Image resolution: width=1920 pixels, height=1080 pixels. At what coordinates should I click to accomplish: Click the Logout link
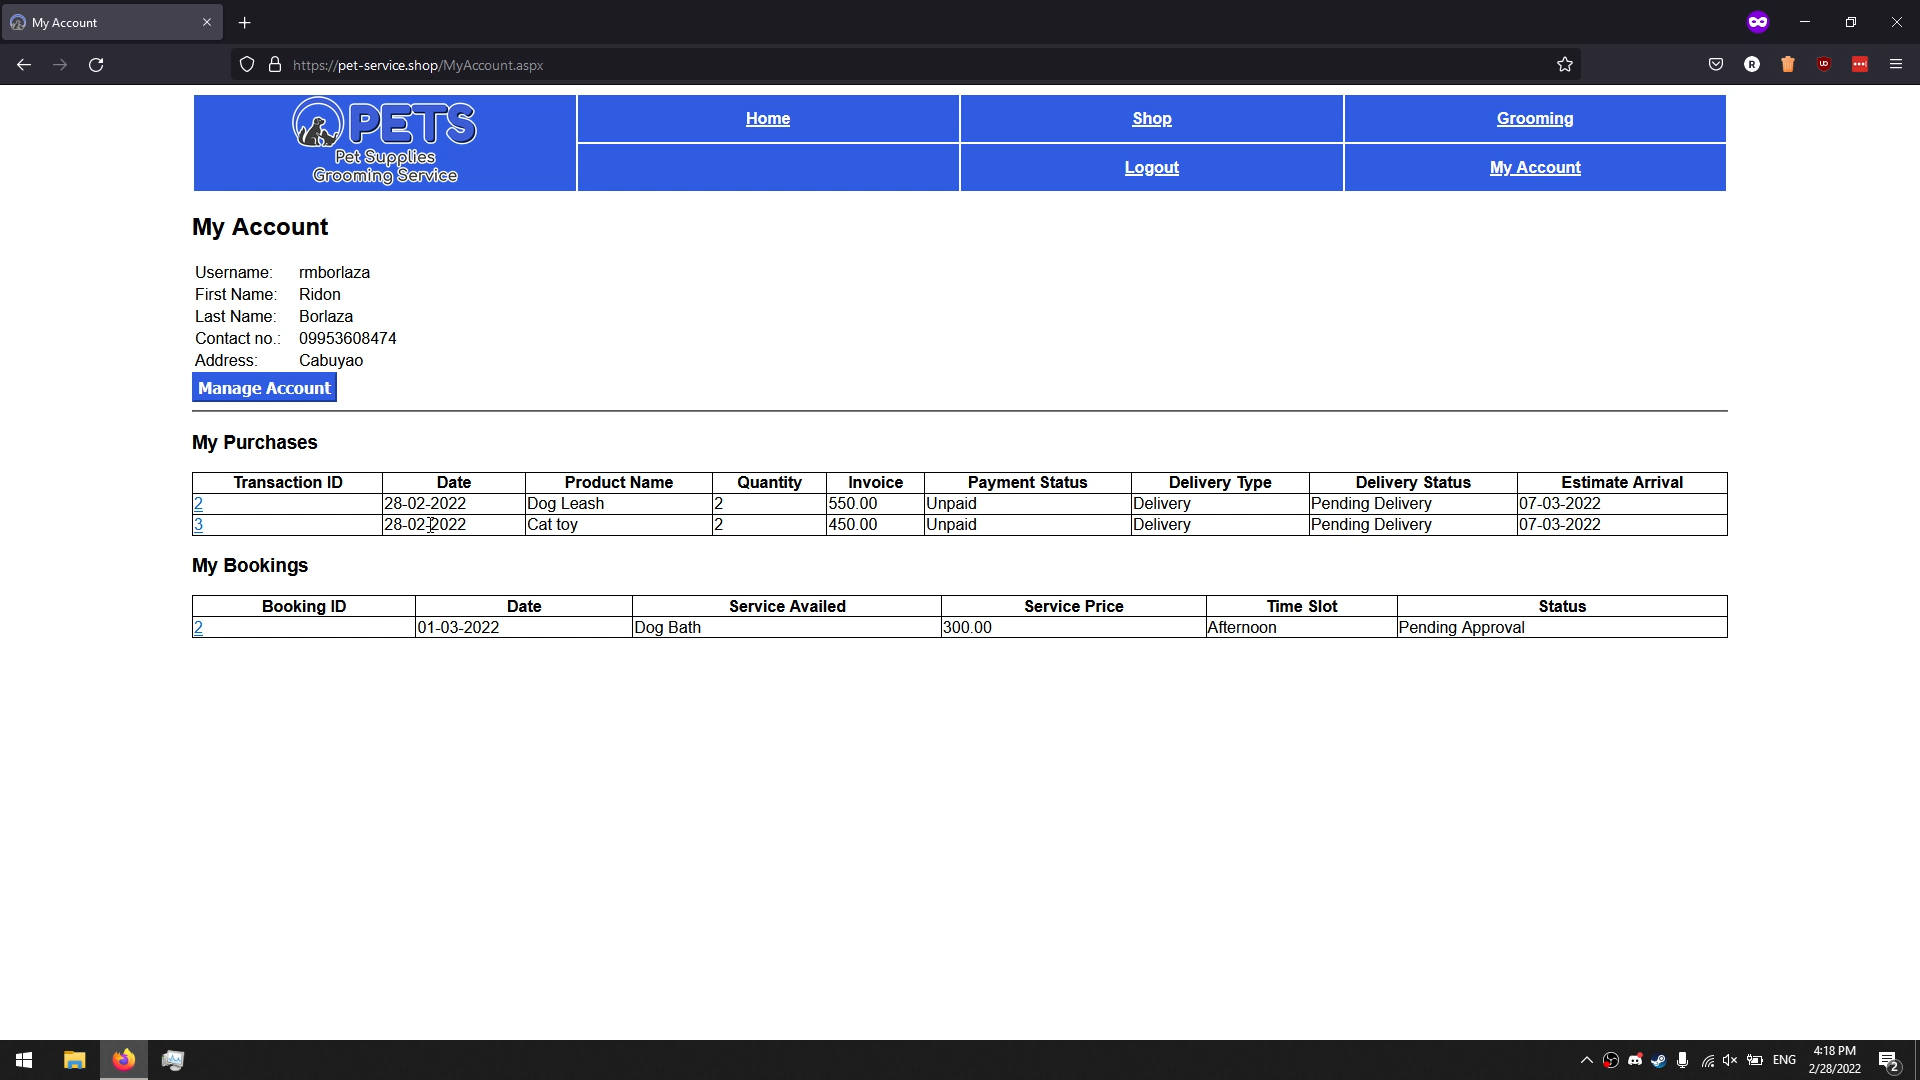click(1151, 167)
